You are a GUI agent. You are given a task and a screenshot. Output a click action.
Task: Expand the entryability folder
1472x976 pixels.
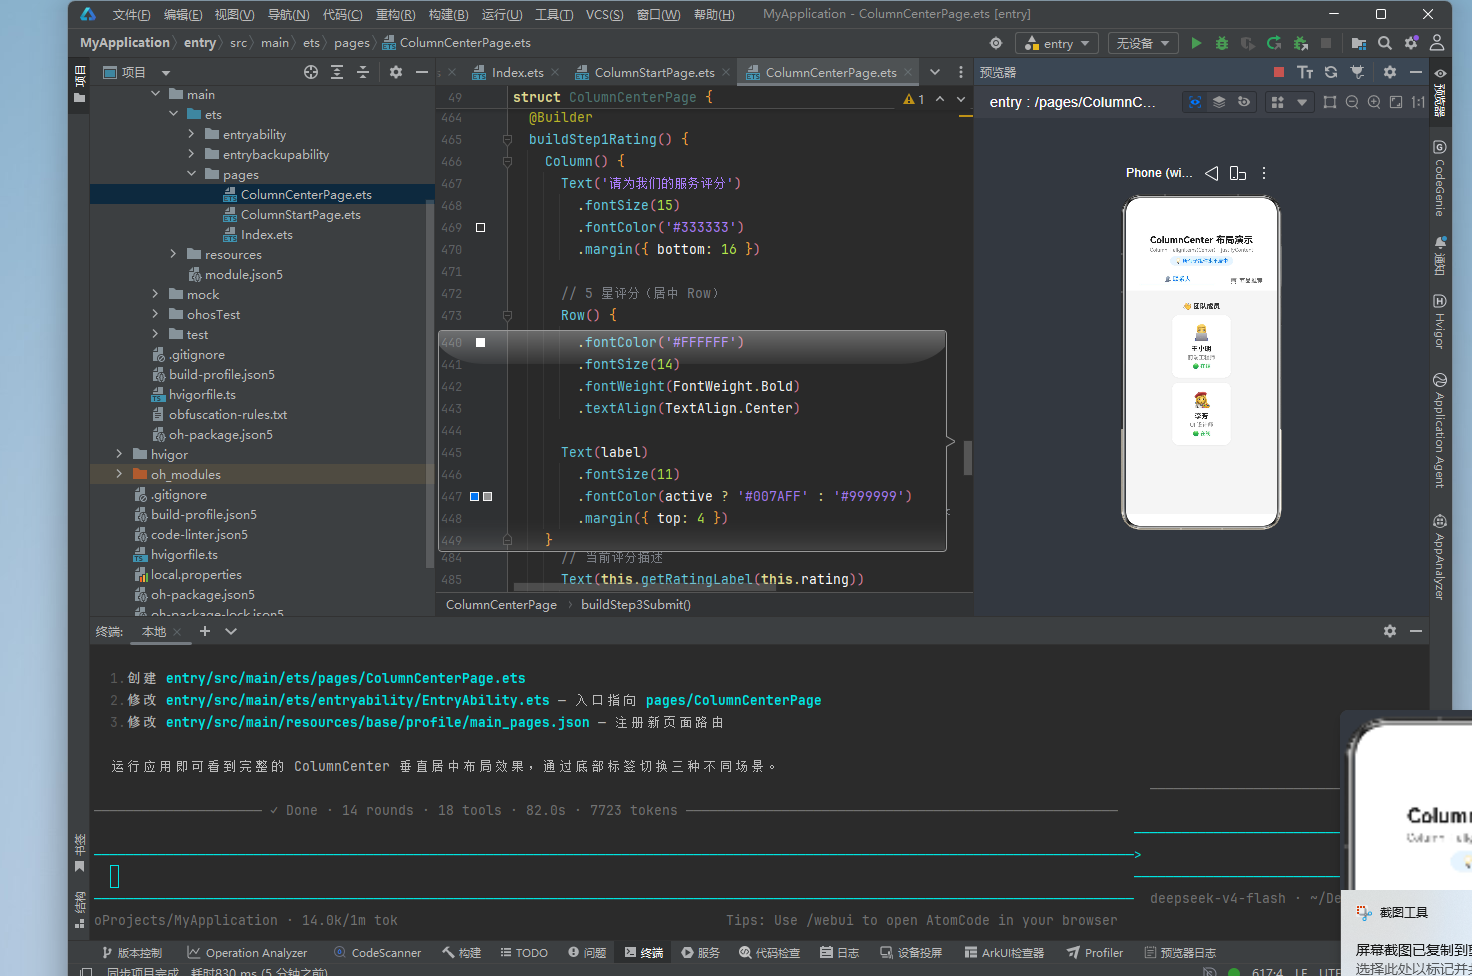coord(192,134)
